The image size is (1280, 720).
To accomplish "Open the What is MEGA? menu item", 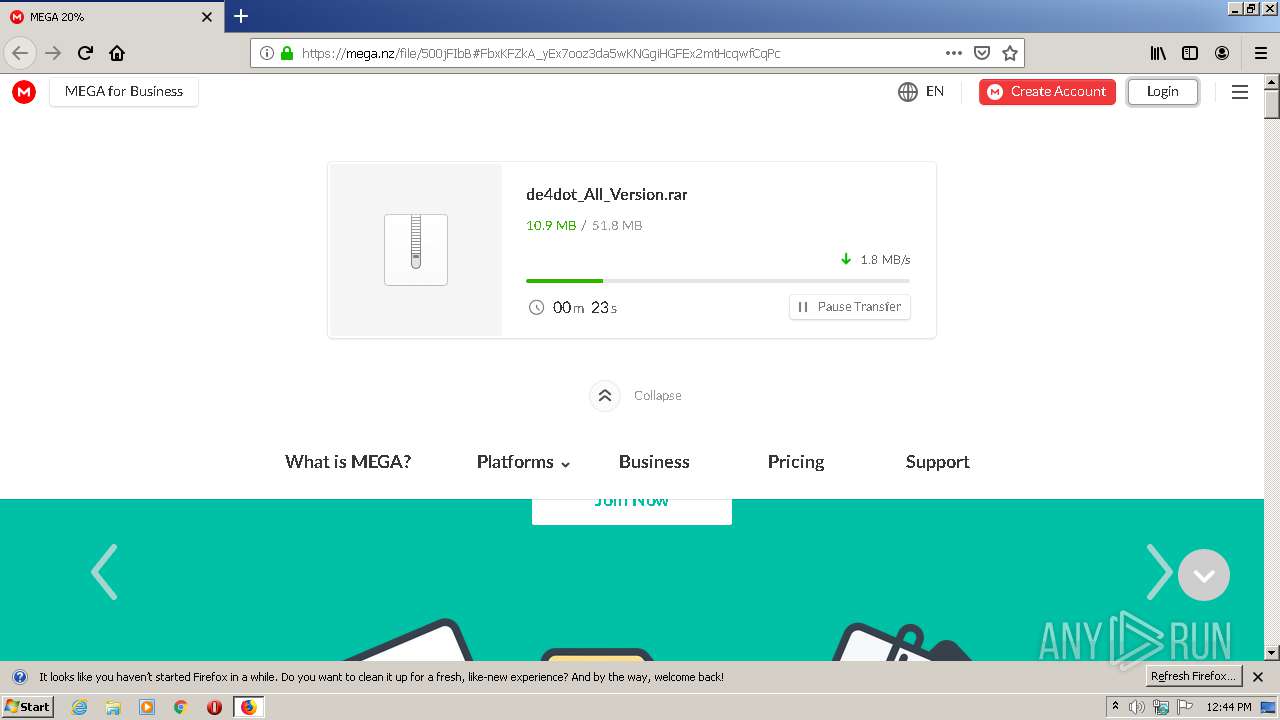I will [x=348, y=462].
